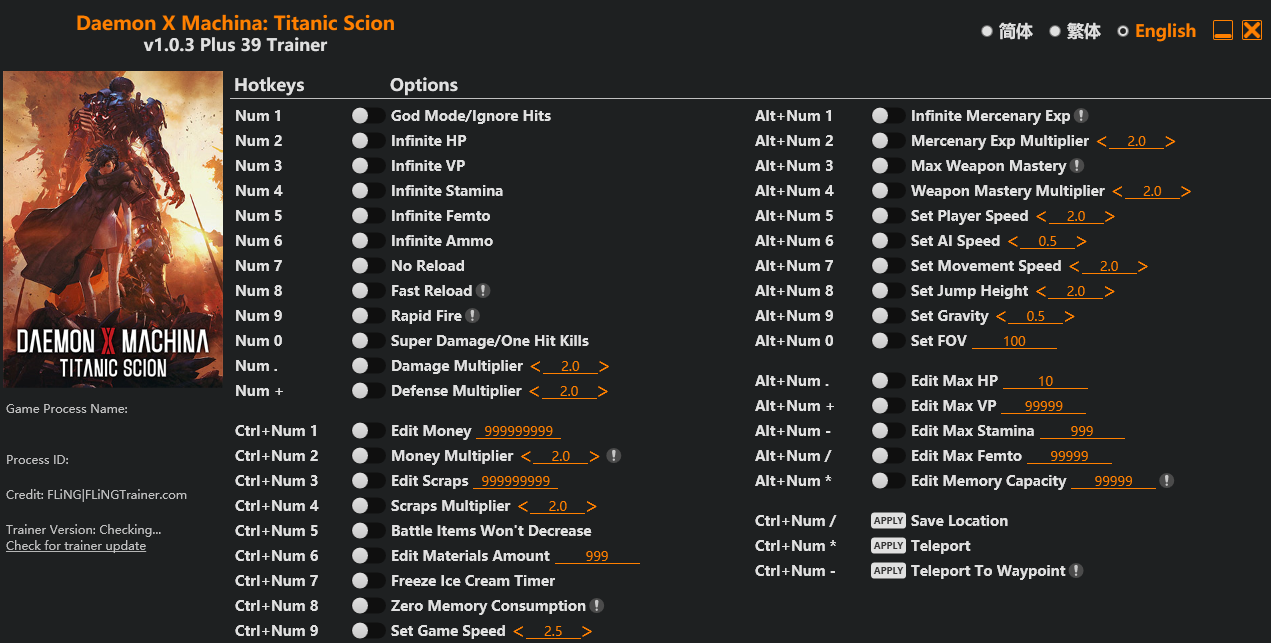Click the info icon beside Fast Reload
Viewport: 1271px width, 643px height.
coord(483,291)
